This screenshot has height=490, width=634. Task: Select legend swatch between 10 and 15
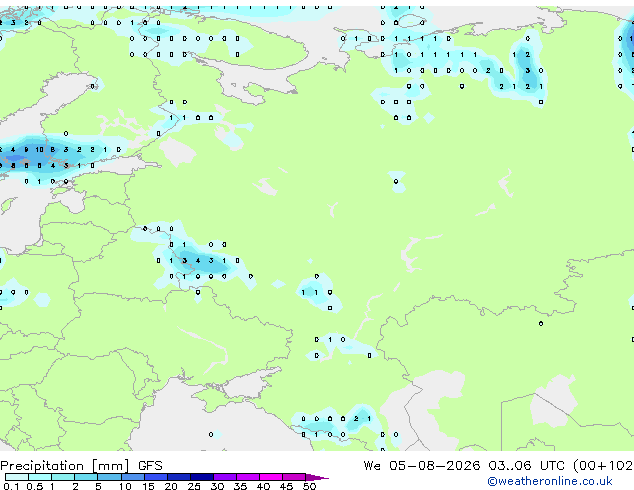point(133,477)
